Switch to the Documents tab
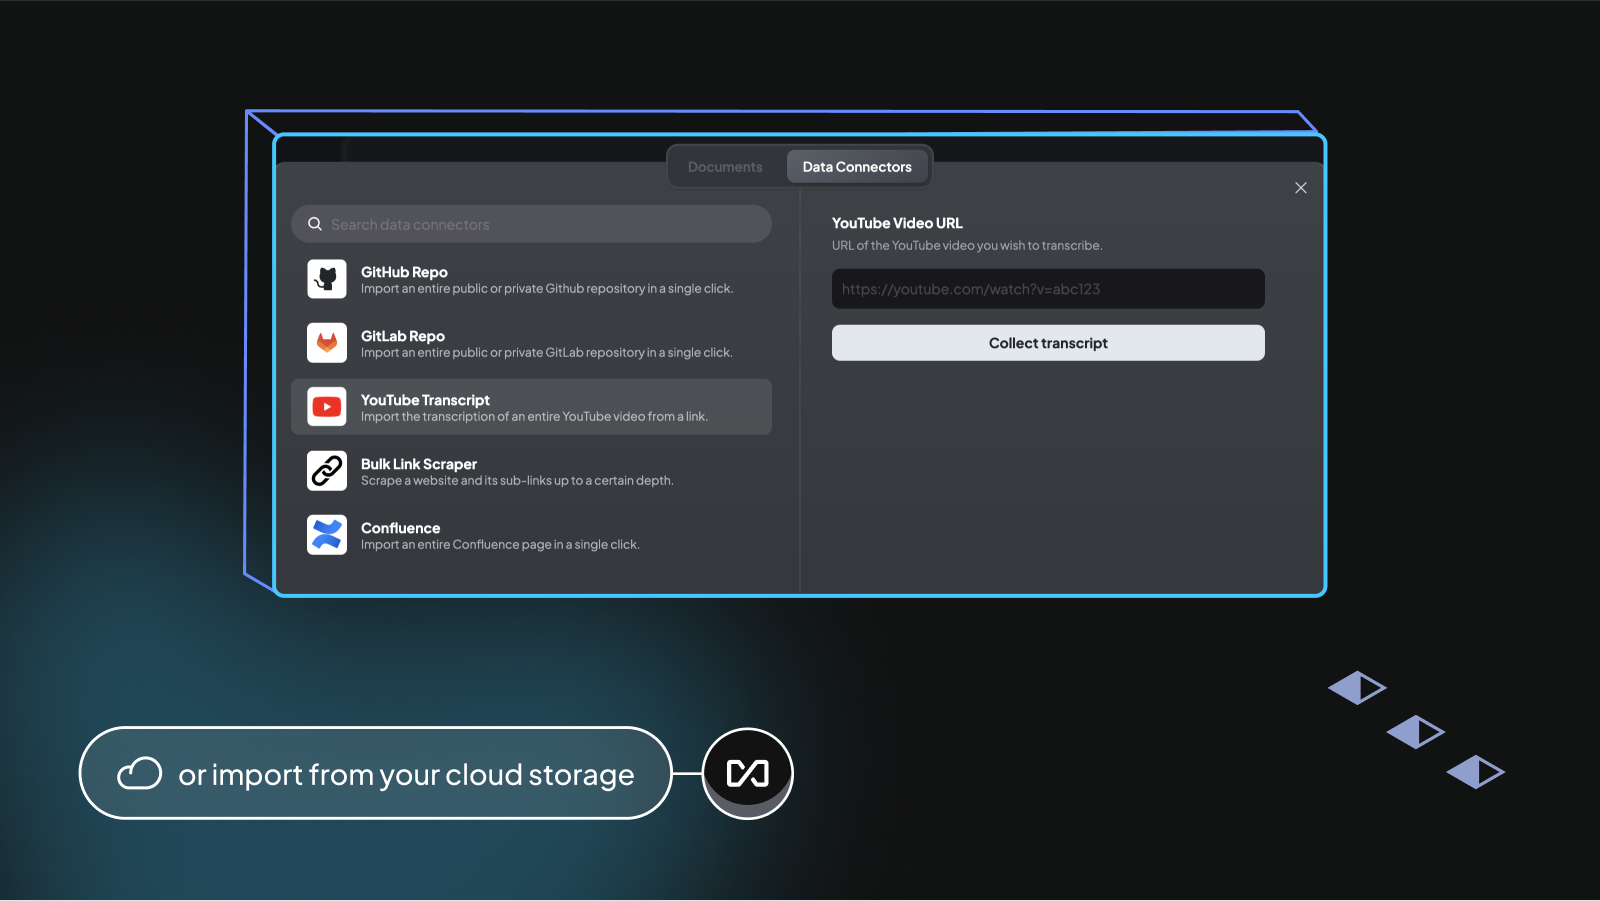Viewport: 1600px width, 901px height. 725,167
